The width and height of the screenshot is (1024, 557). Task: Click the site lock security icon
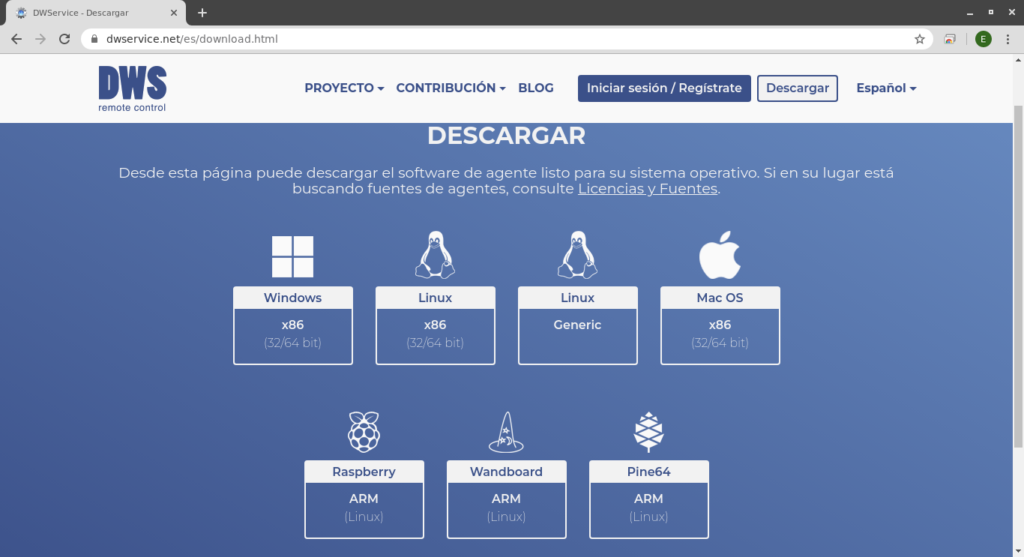pos(94,39)
